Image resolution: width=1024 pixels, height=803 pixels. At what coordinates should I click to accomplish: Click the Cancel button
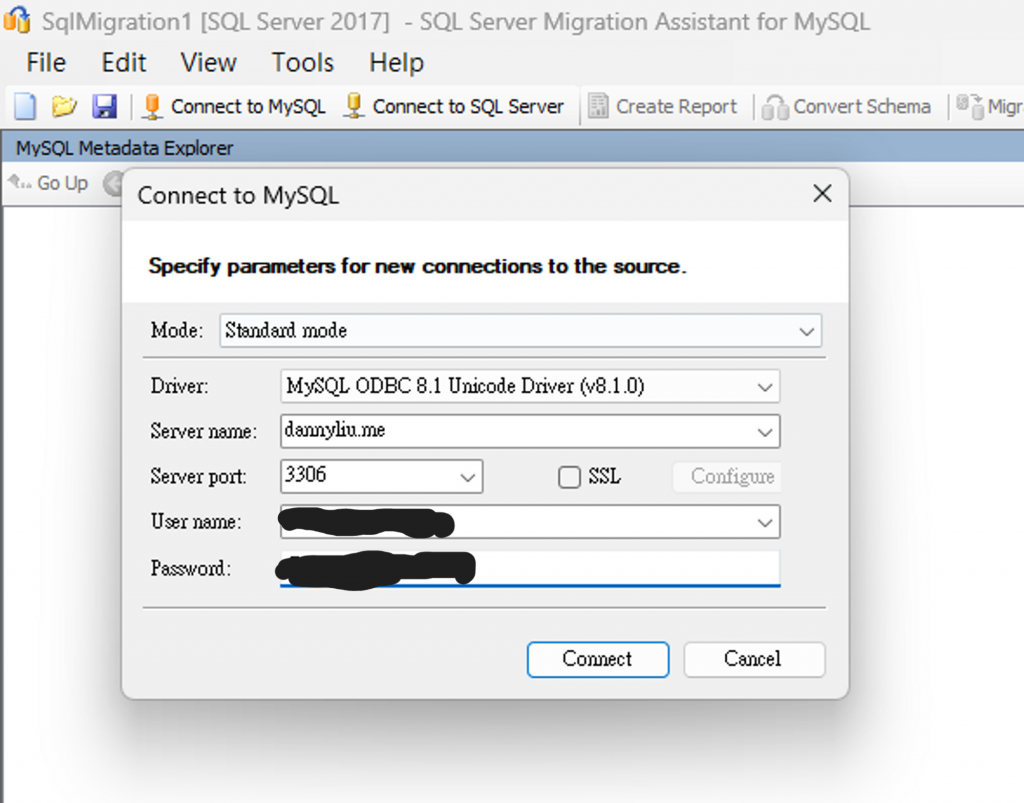pyautogui.click(x=754, y=659)
